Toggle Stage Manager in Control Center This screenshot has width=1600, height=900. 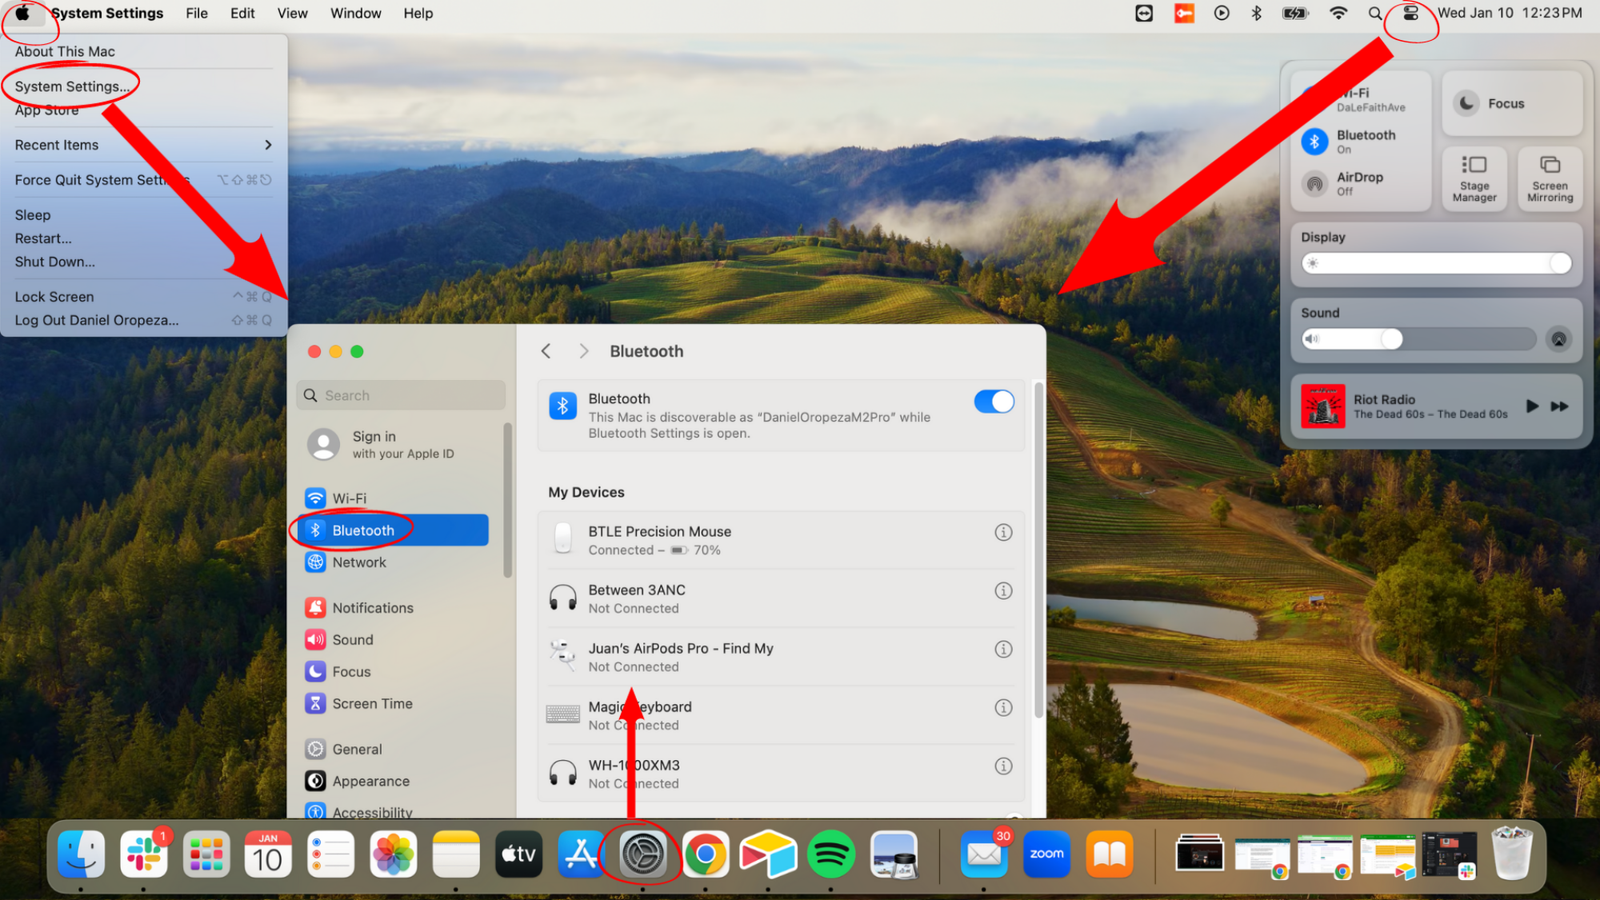point(1474,178)
